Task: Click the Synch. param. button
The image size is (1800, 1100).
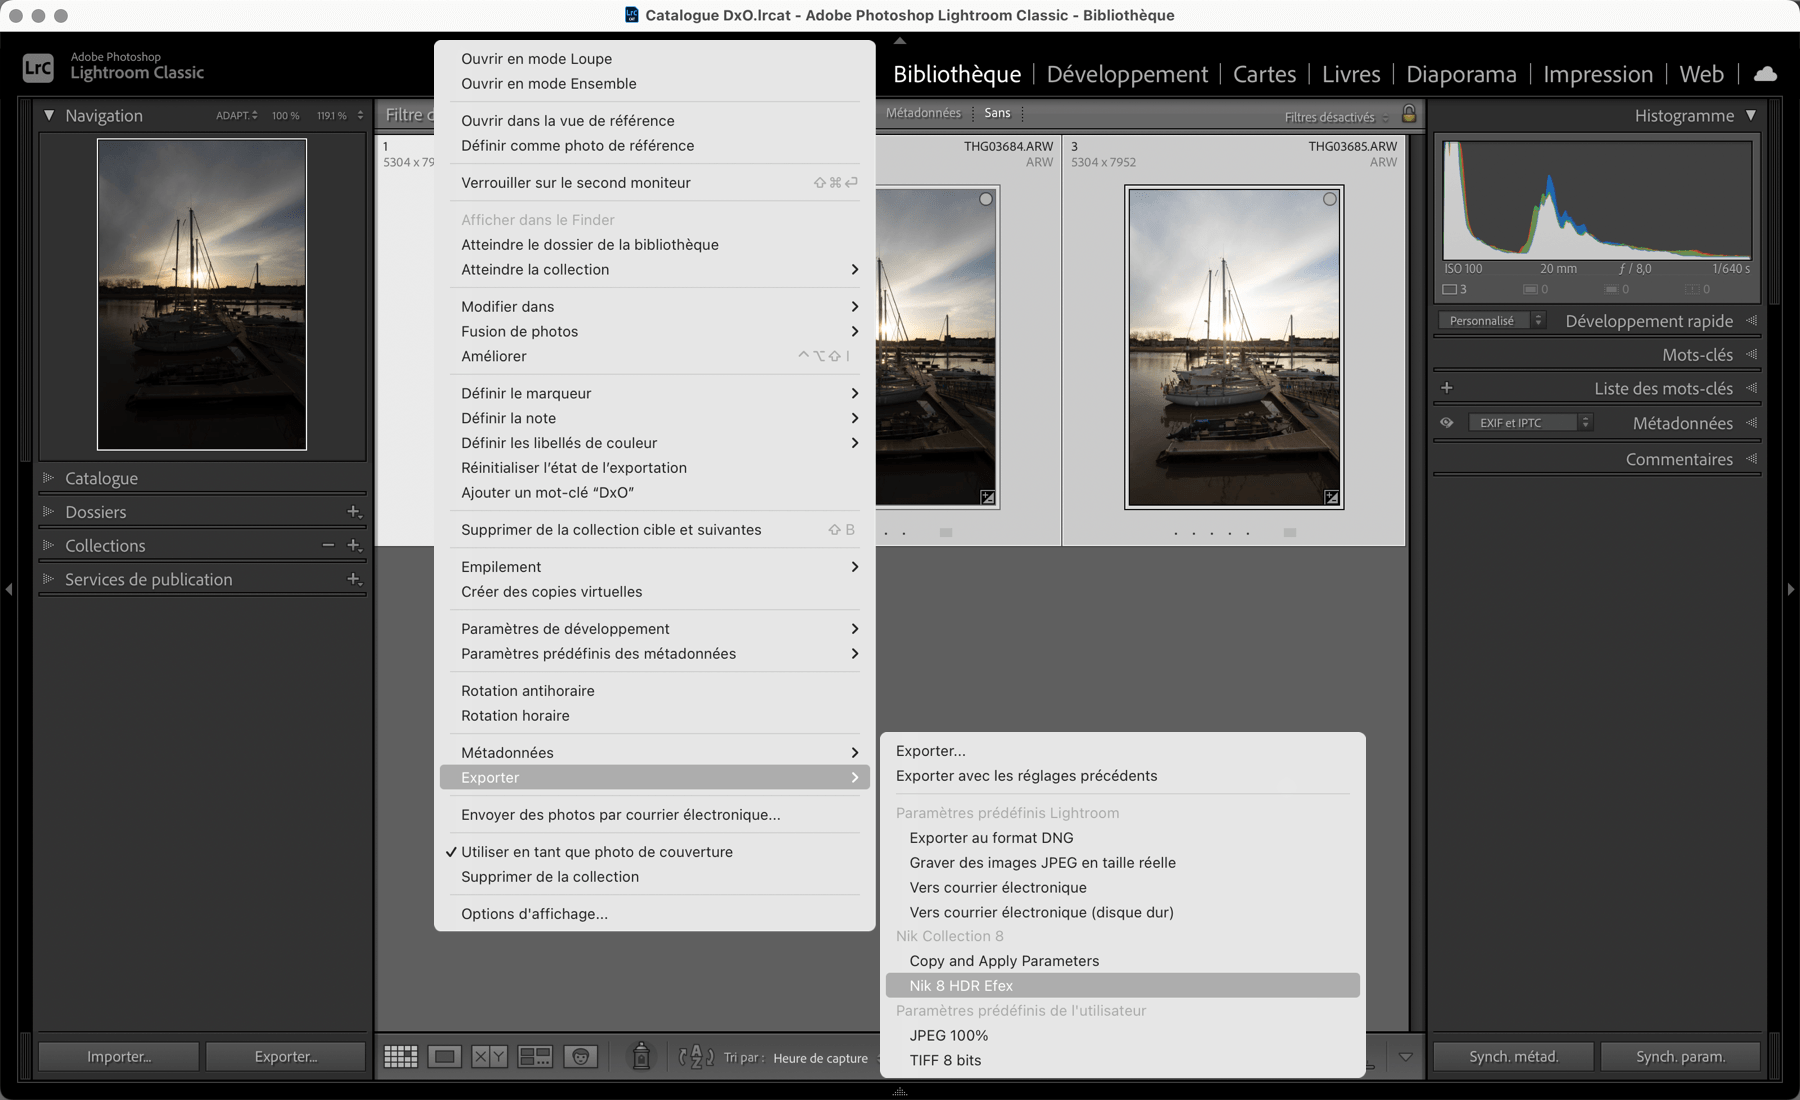Action: coord(1680,1056)
